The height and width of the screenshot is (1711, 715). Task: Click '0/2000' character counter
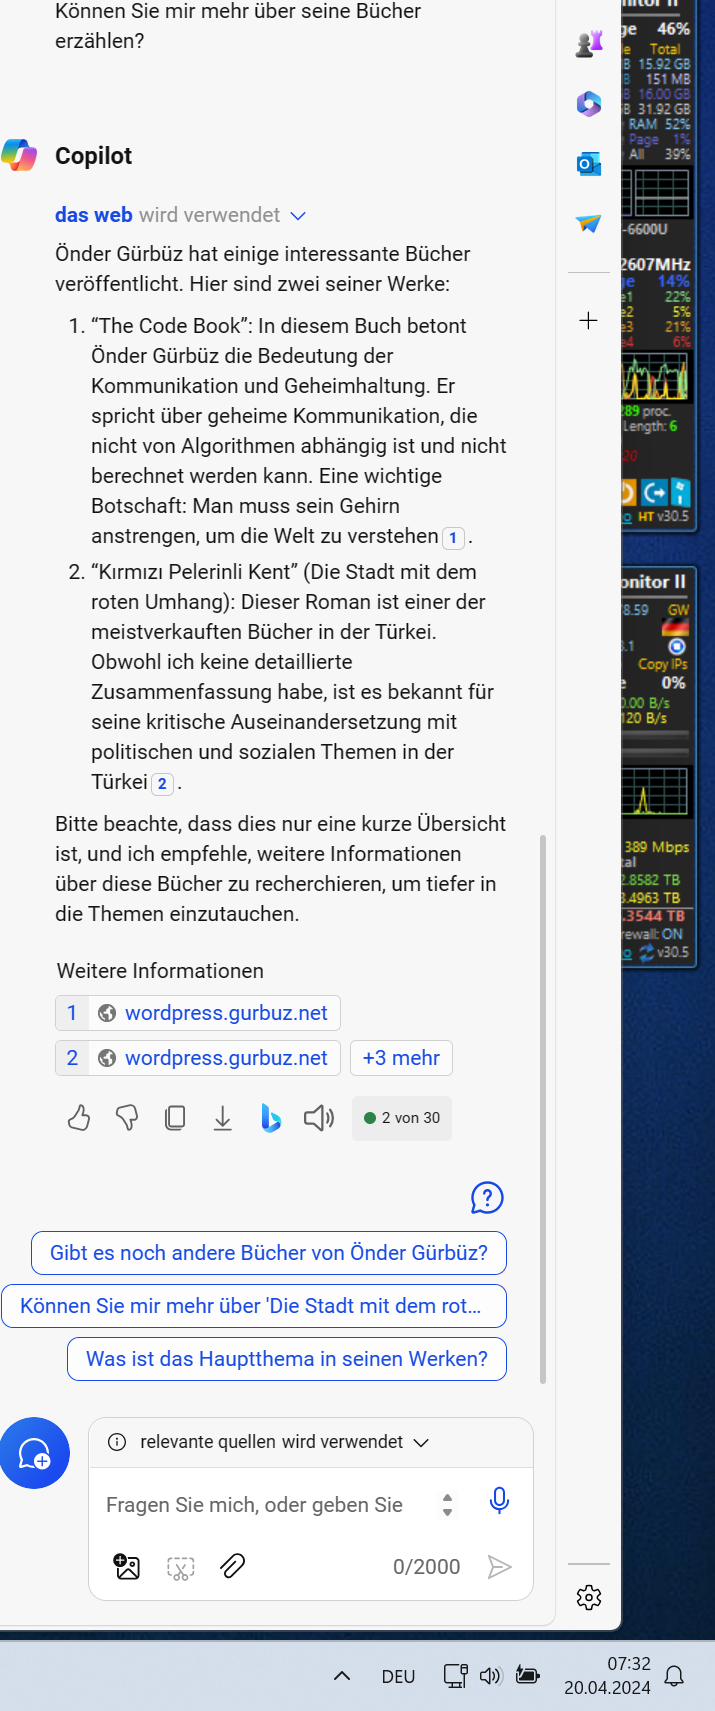tap(427, 1567)
